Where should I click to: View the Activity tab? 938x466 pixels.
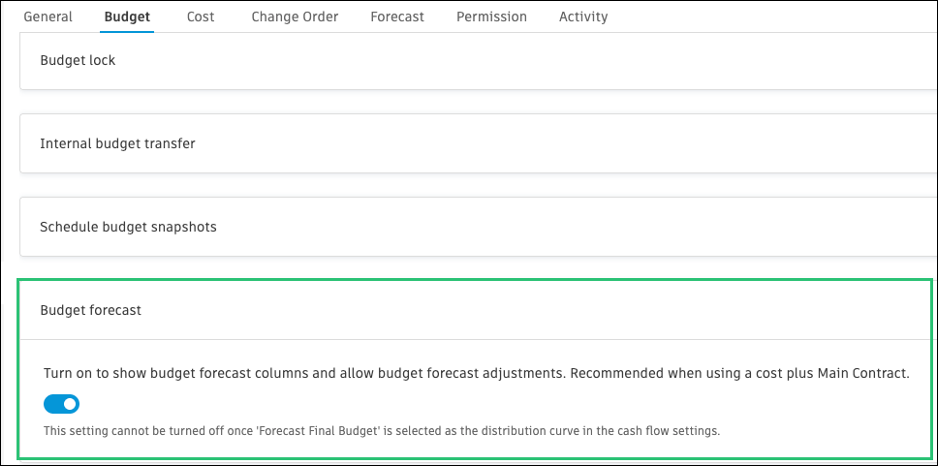click(x=583, y=17)
